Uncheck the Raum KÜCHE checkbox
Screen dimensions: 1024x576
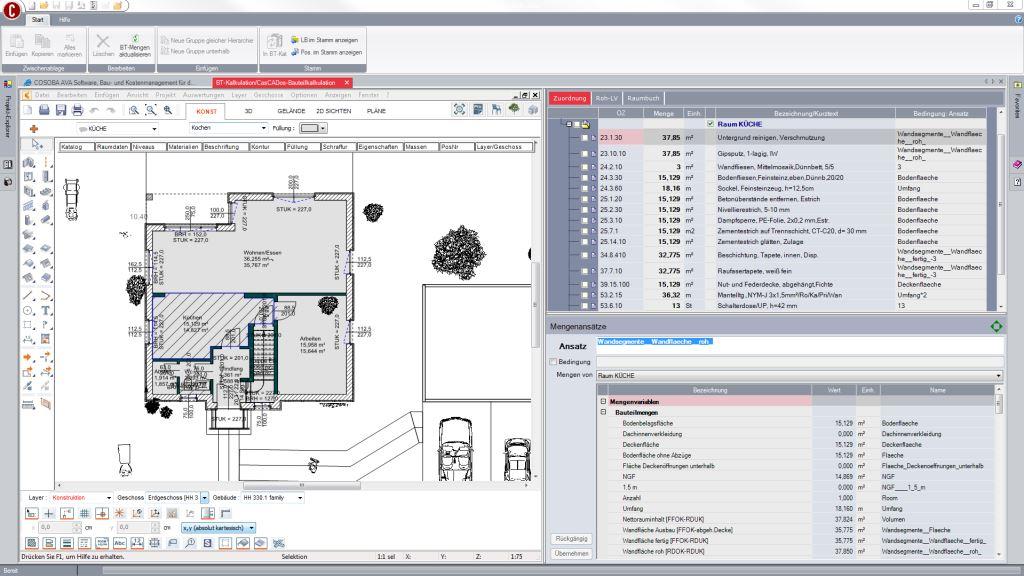point(710,124)
